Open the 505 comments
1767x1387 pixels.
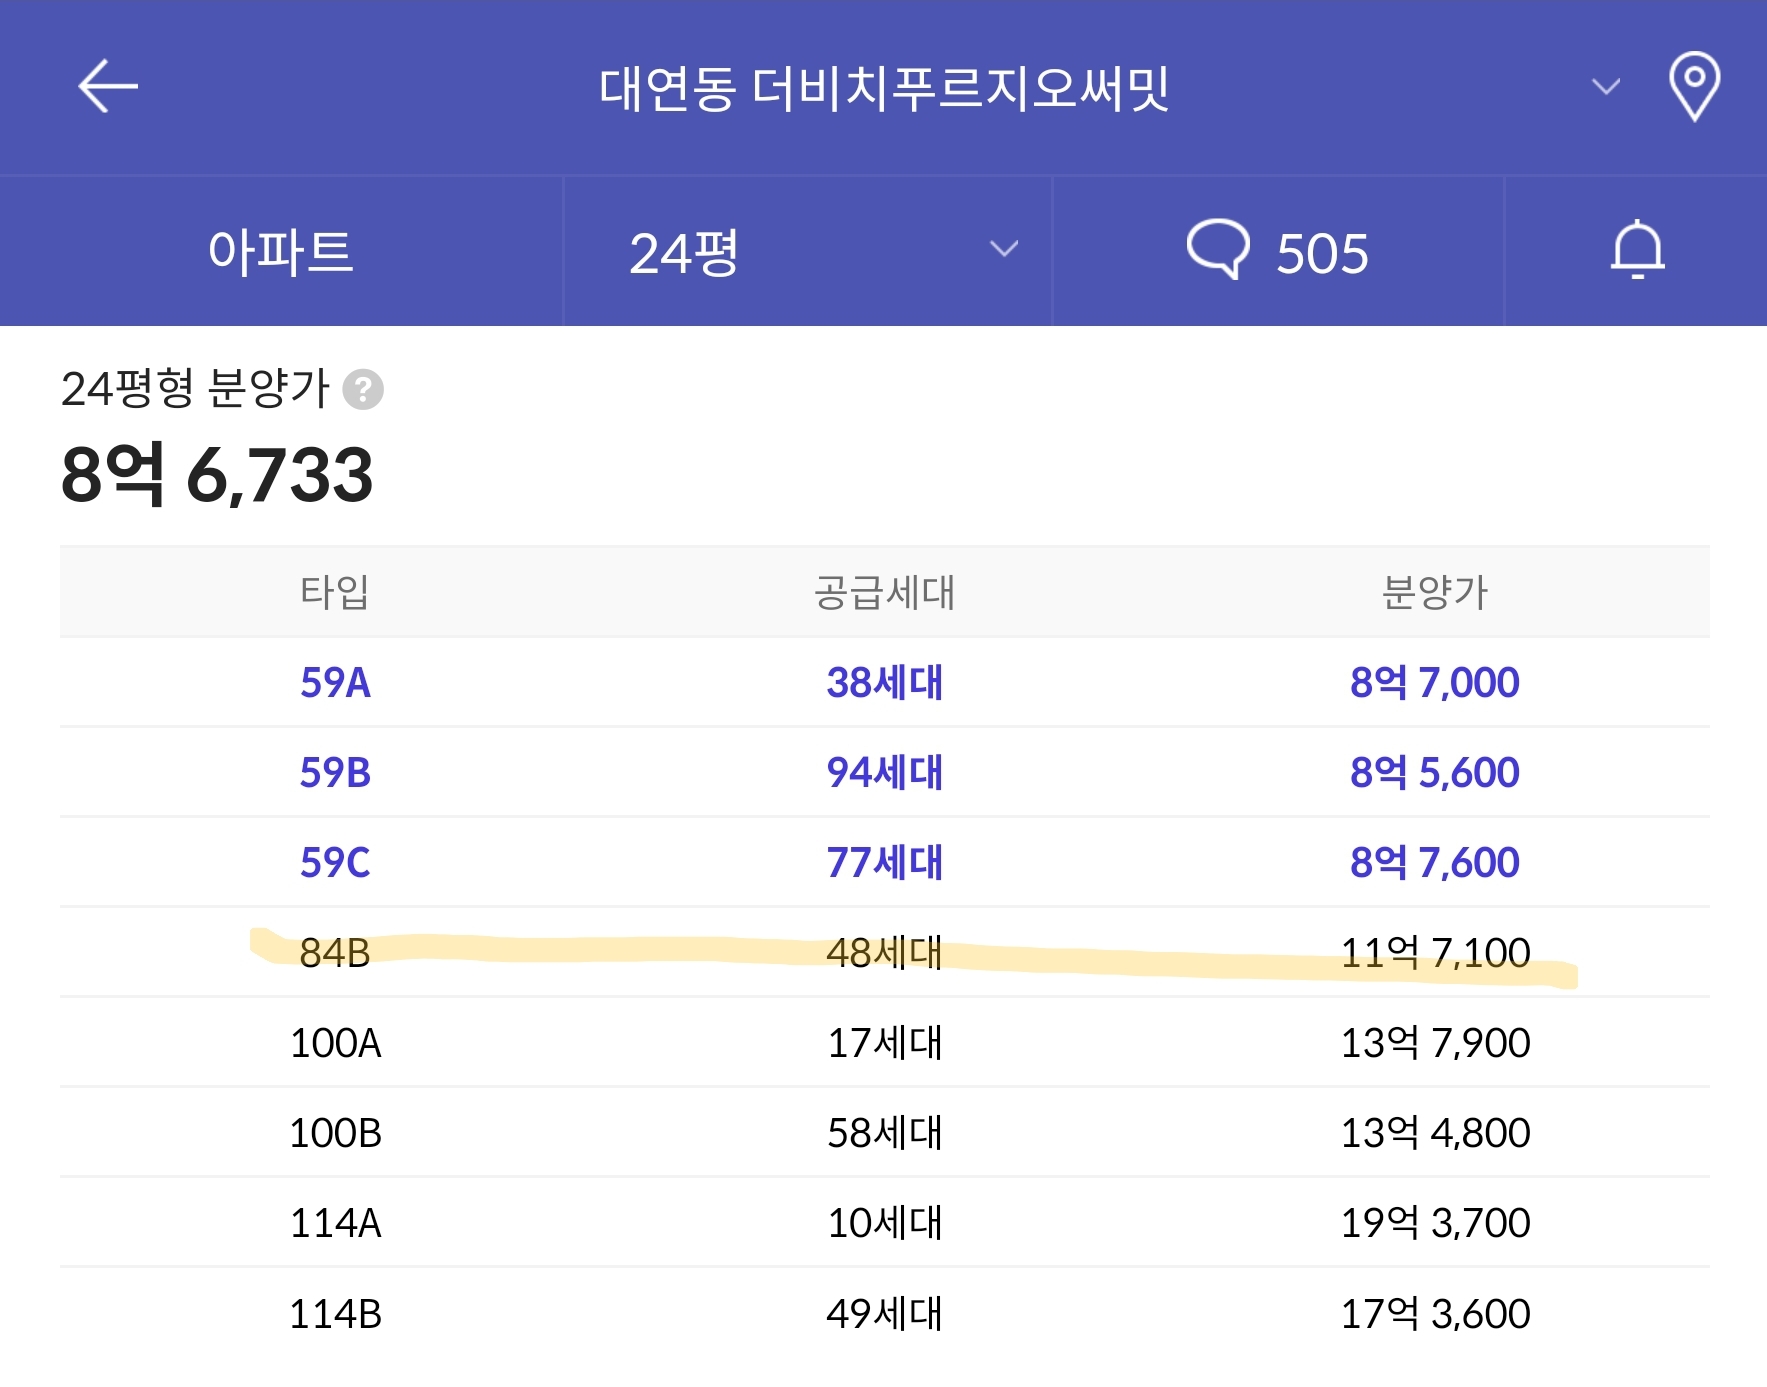1278,252
